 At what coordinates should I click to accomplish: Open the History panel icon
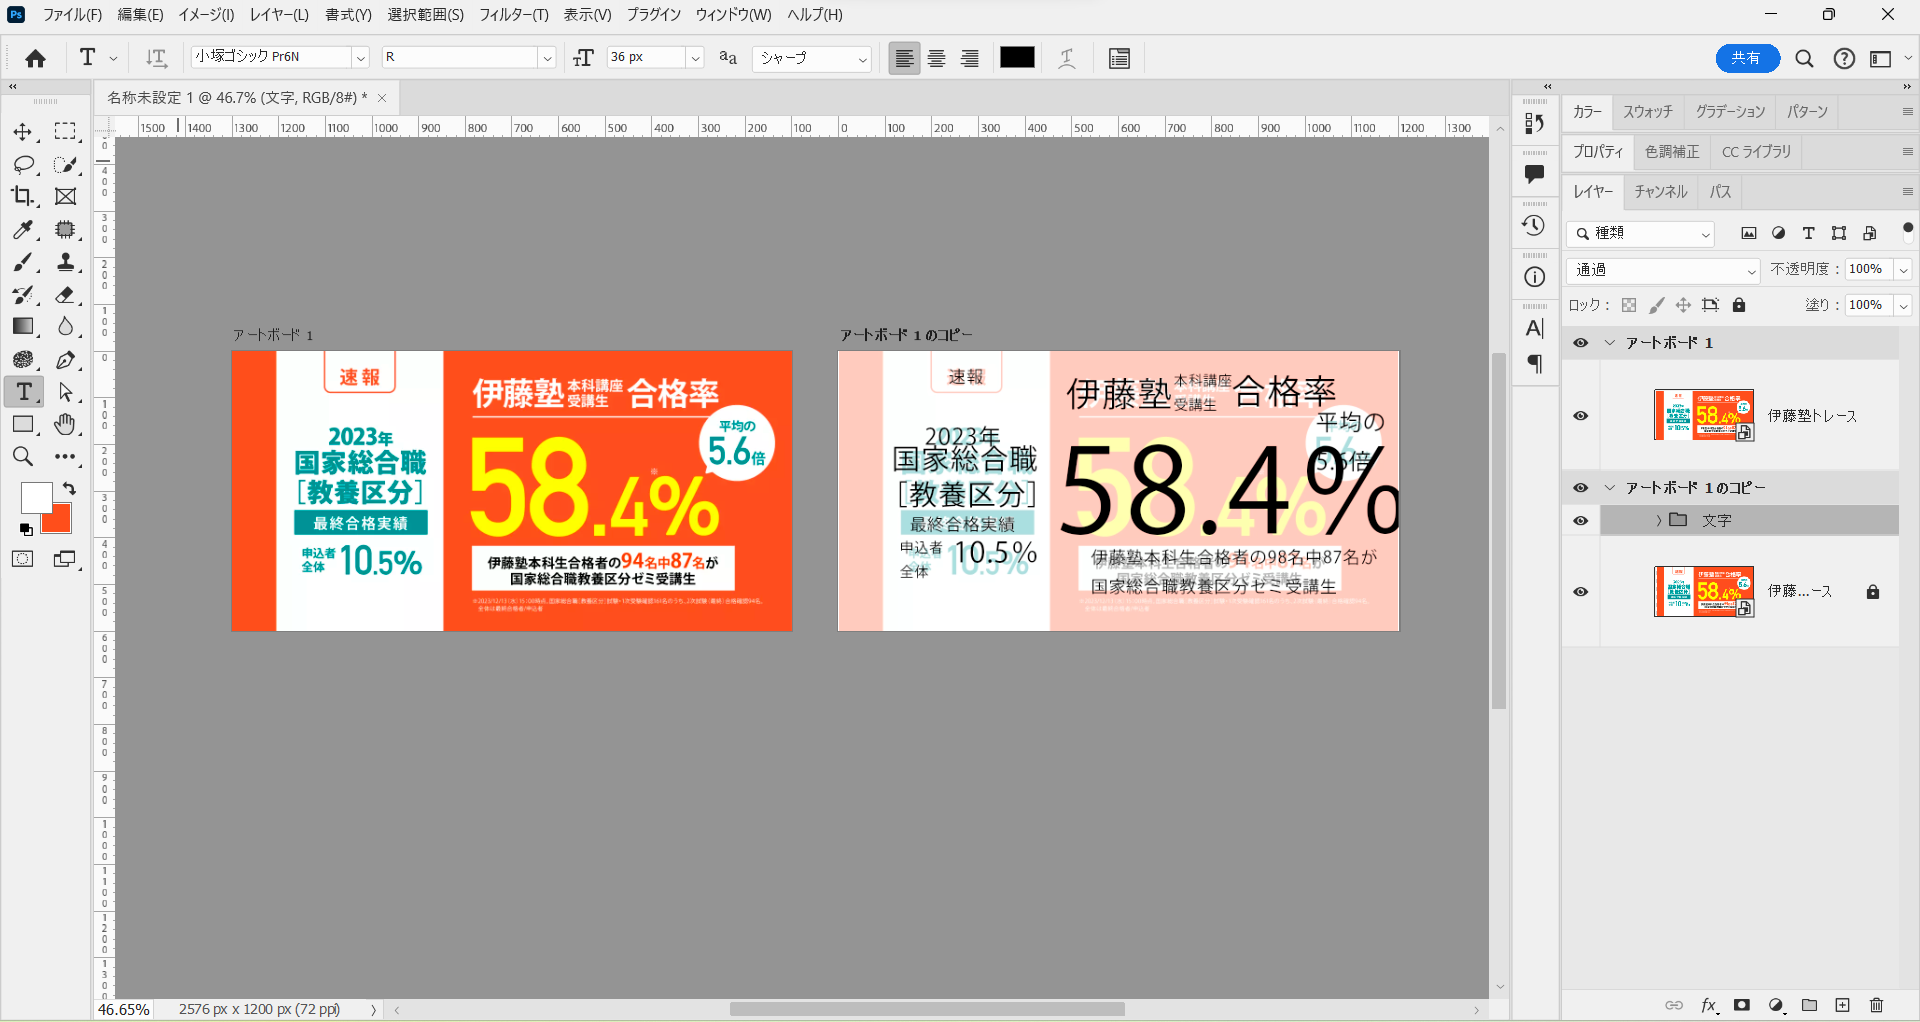[x=1534, y=226]
